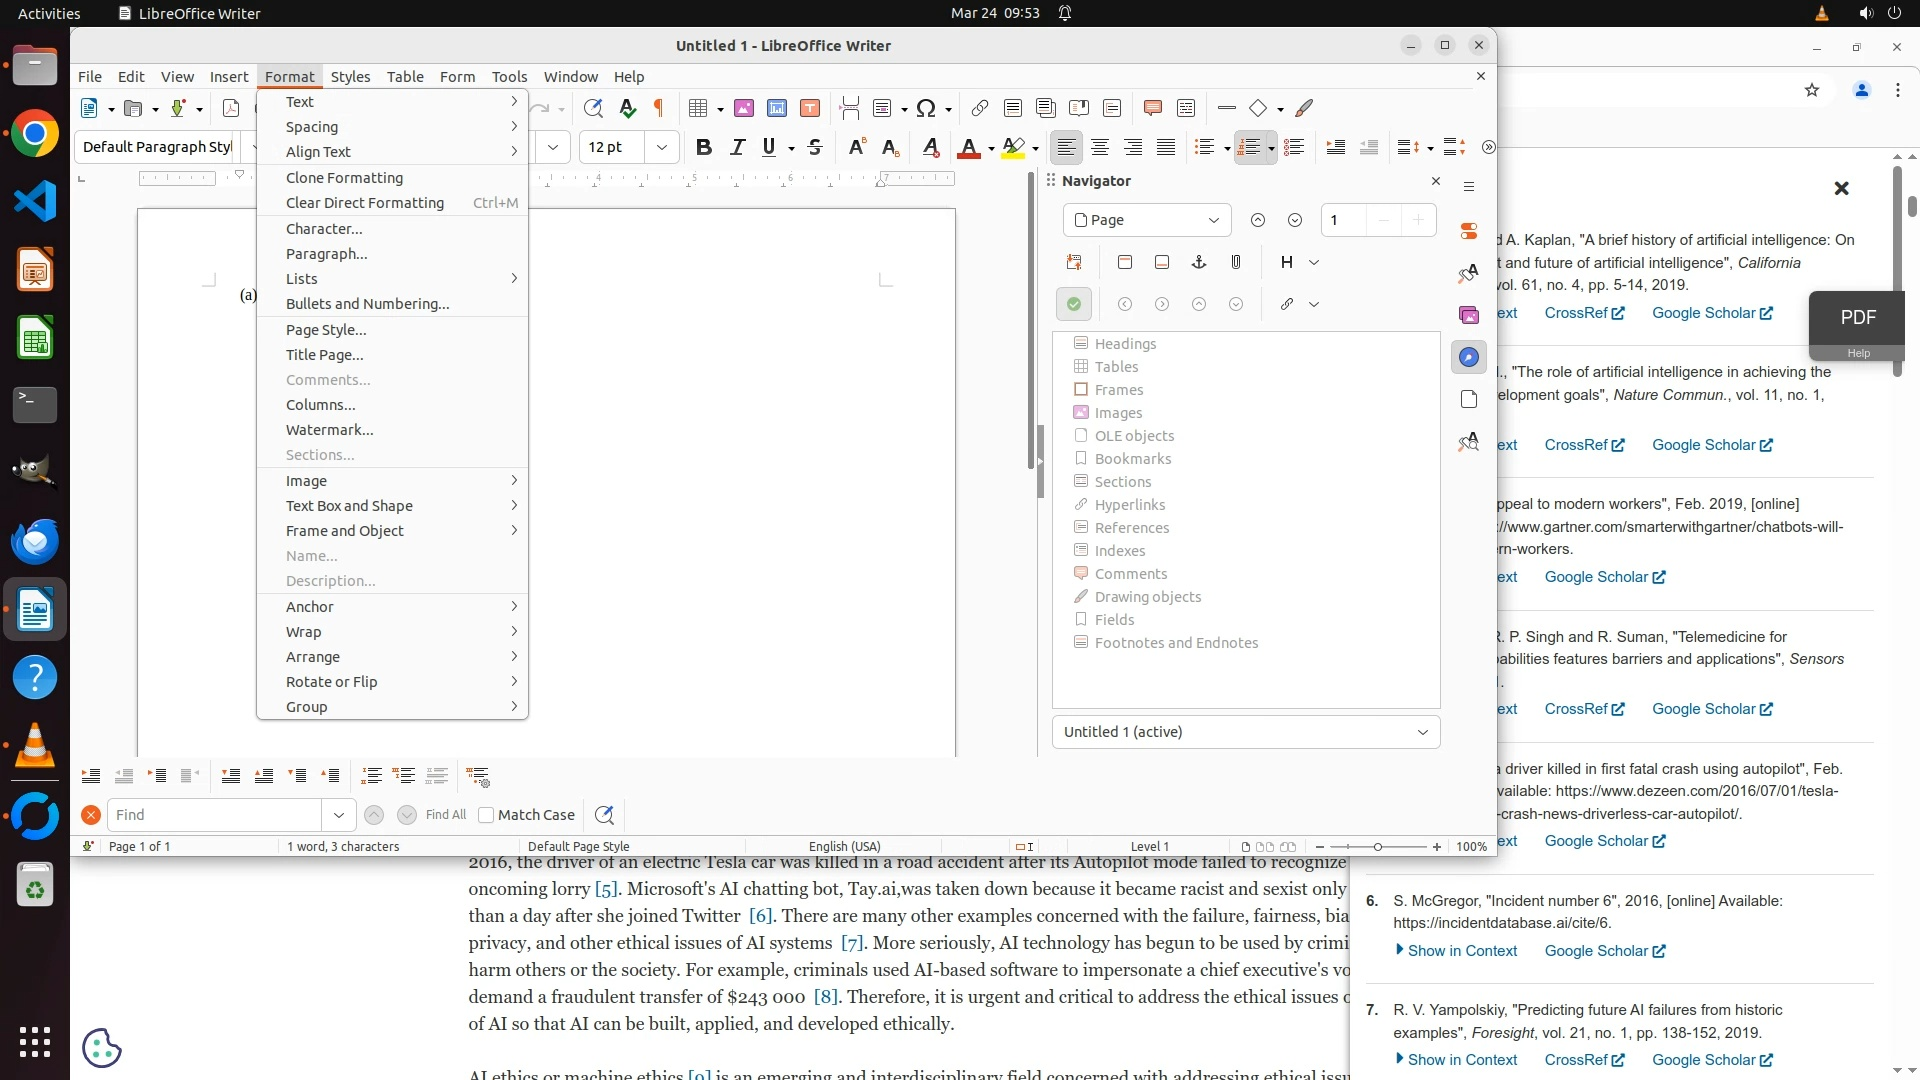
Task: Center align text via toolbar icon
Action: pos(1100,148)
